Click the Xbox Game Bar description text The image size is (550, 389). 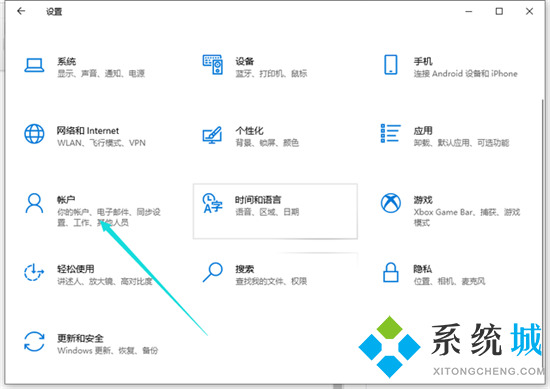click(x=467, y=217)
